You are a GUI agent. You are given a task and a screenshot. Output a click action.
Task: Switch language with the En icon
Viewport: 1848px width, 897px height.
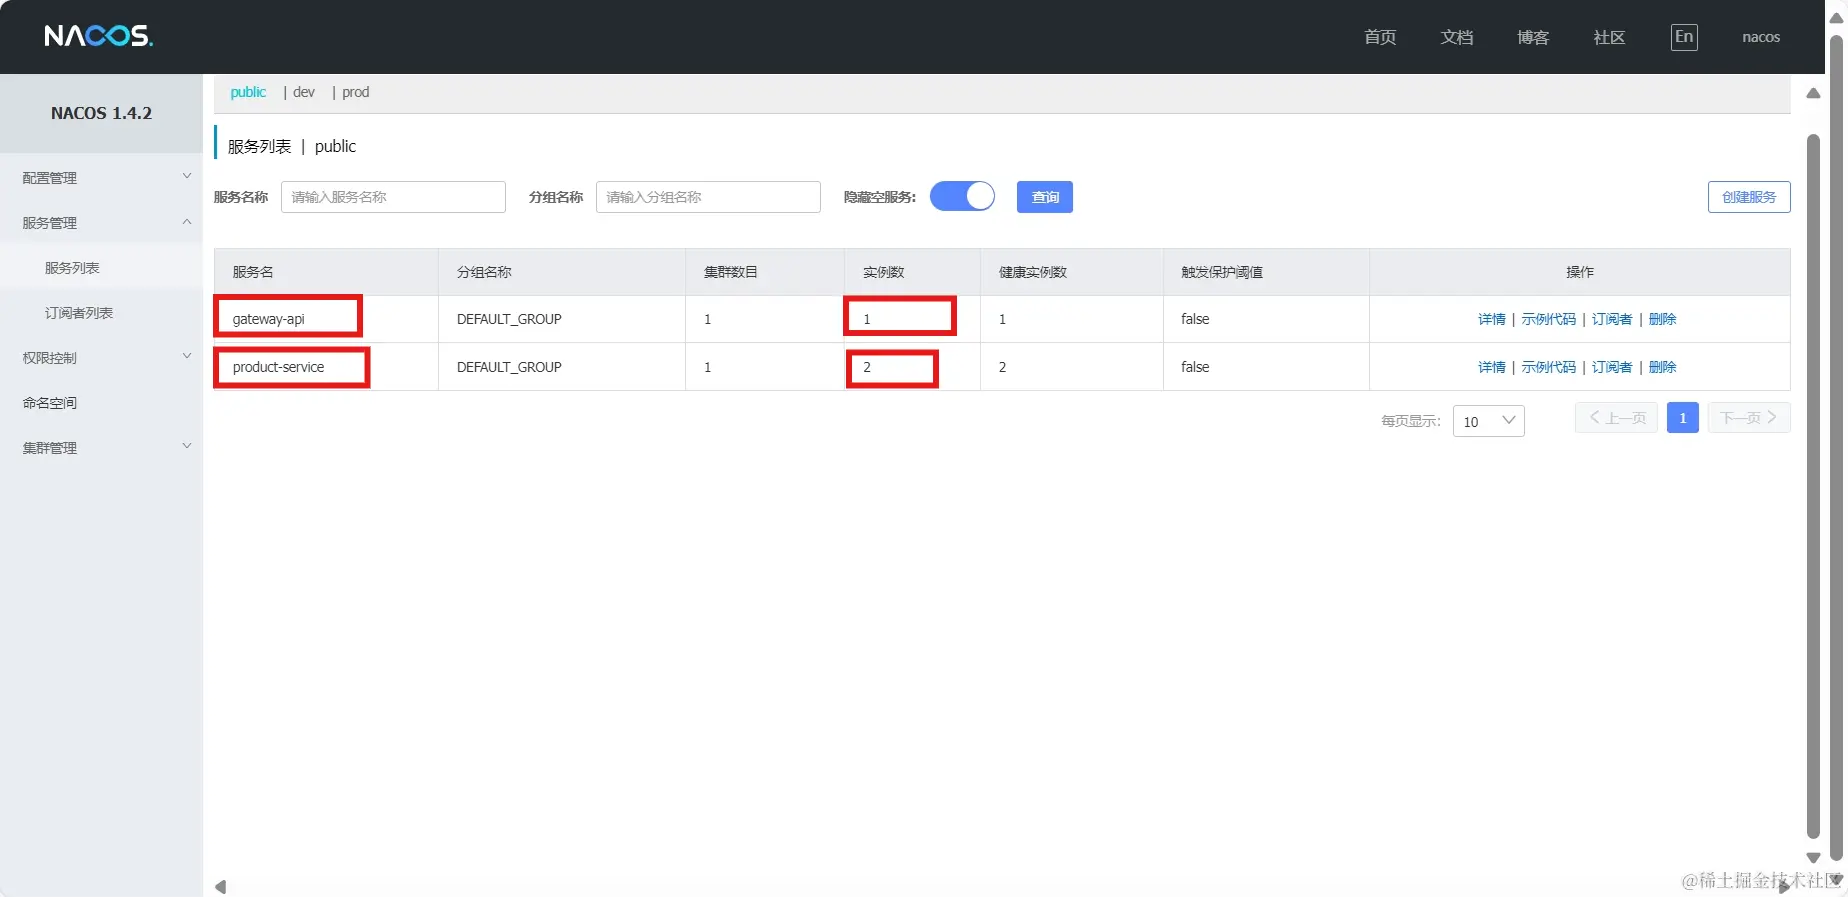[x=1684, y=37]
